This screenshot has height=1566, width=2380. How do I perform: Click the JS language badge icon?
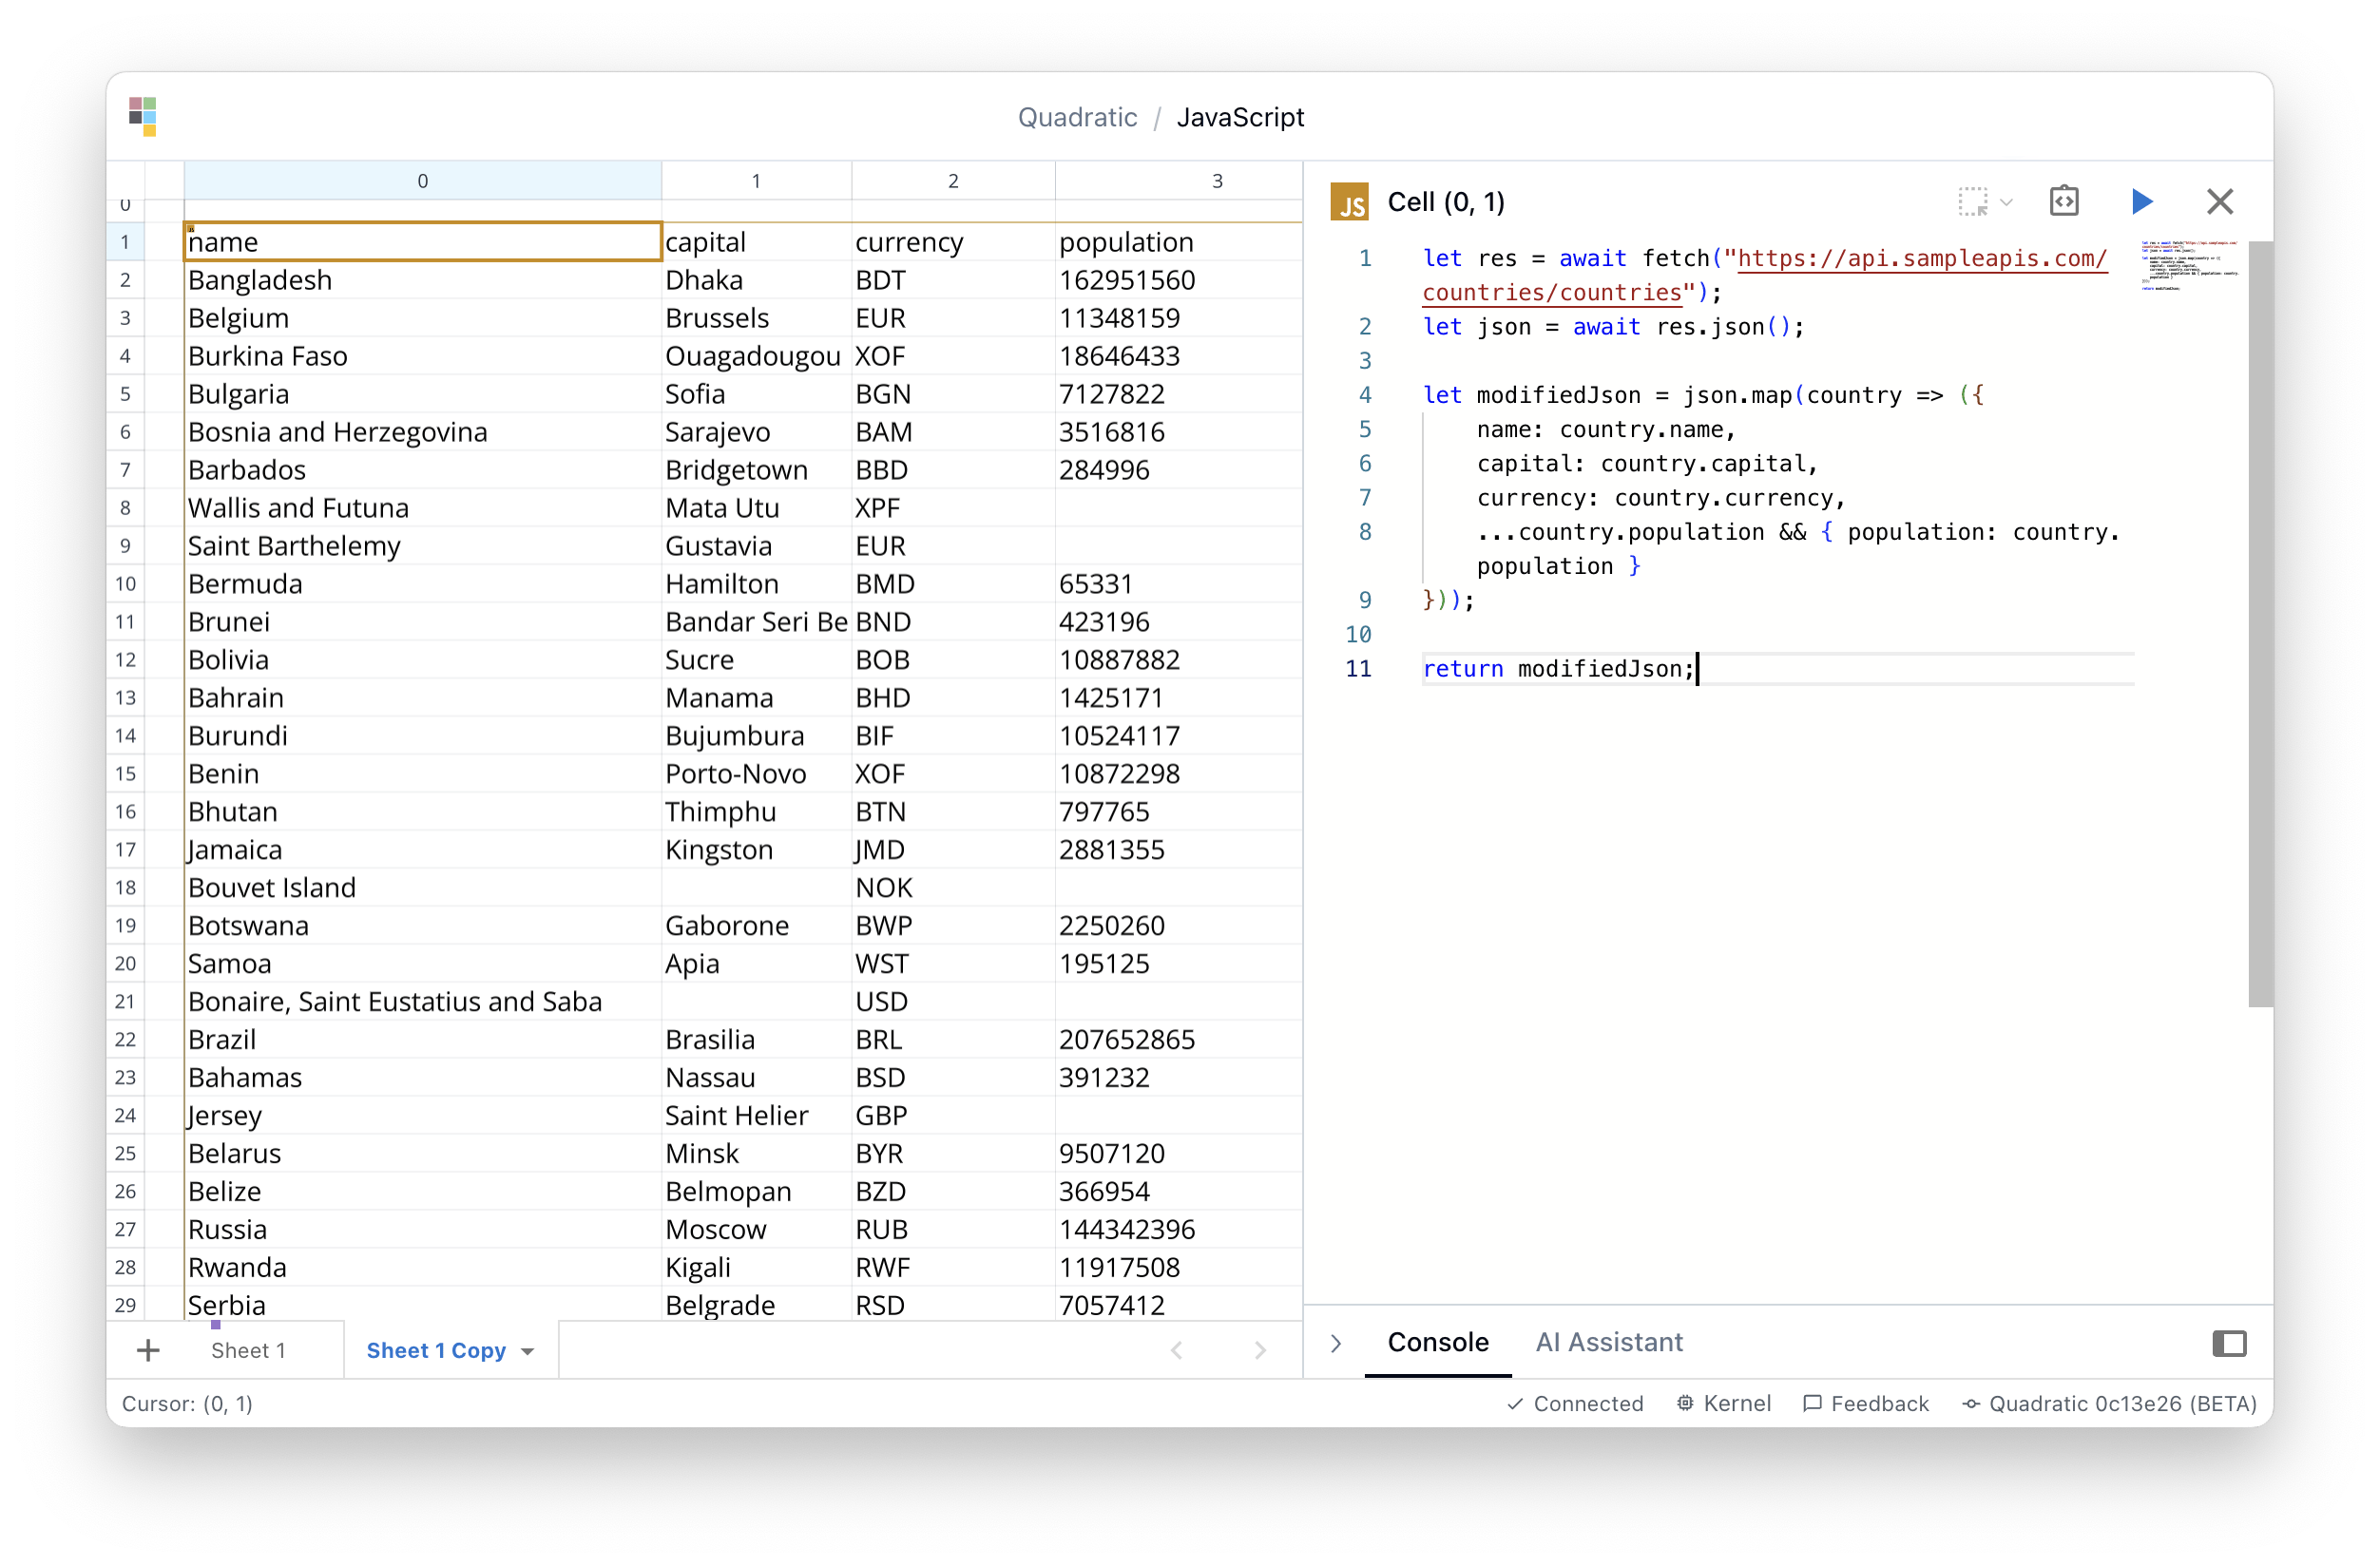[1349, 203]
